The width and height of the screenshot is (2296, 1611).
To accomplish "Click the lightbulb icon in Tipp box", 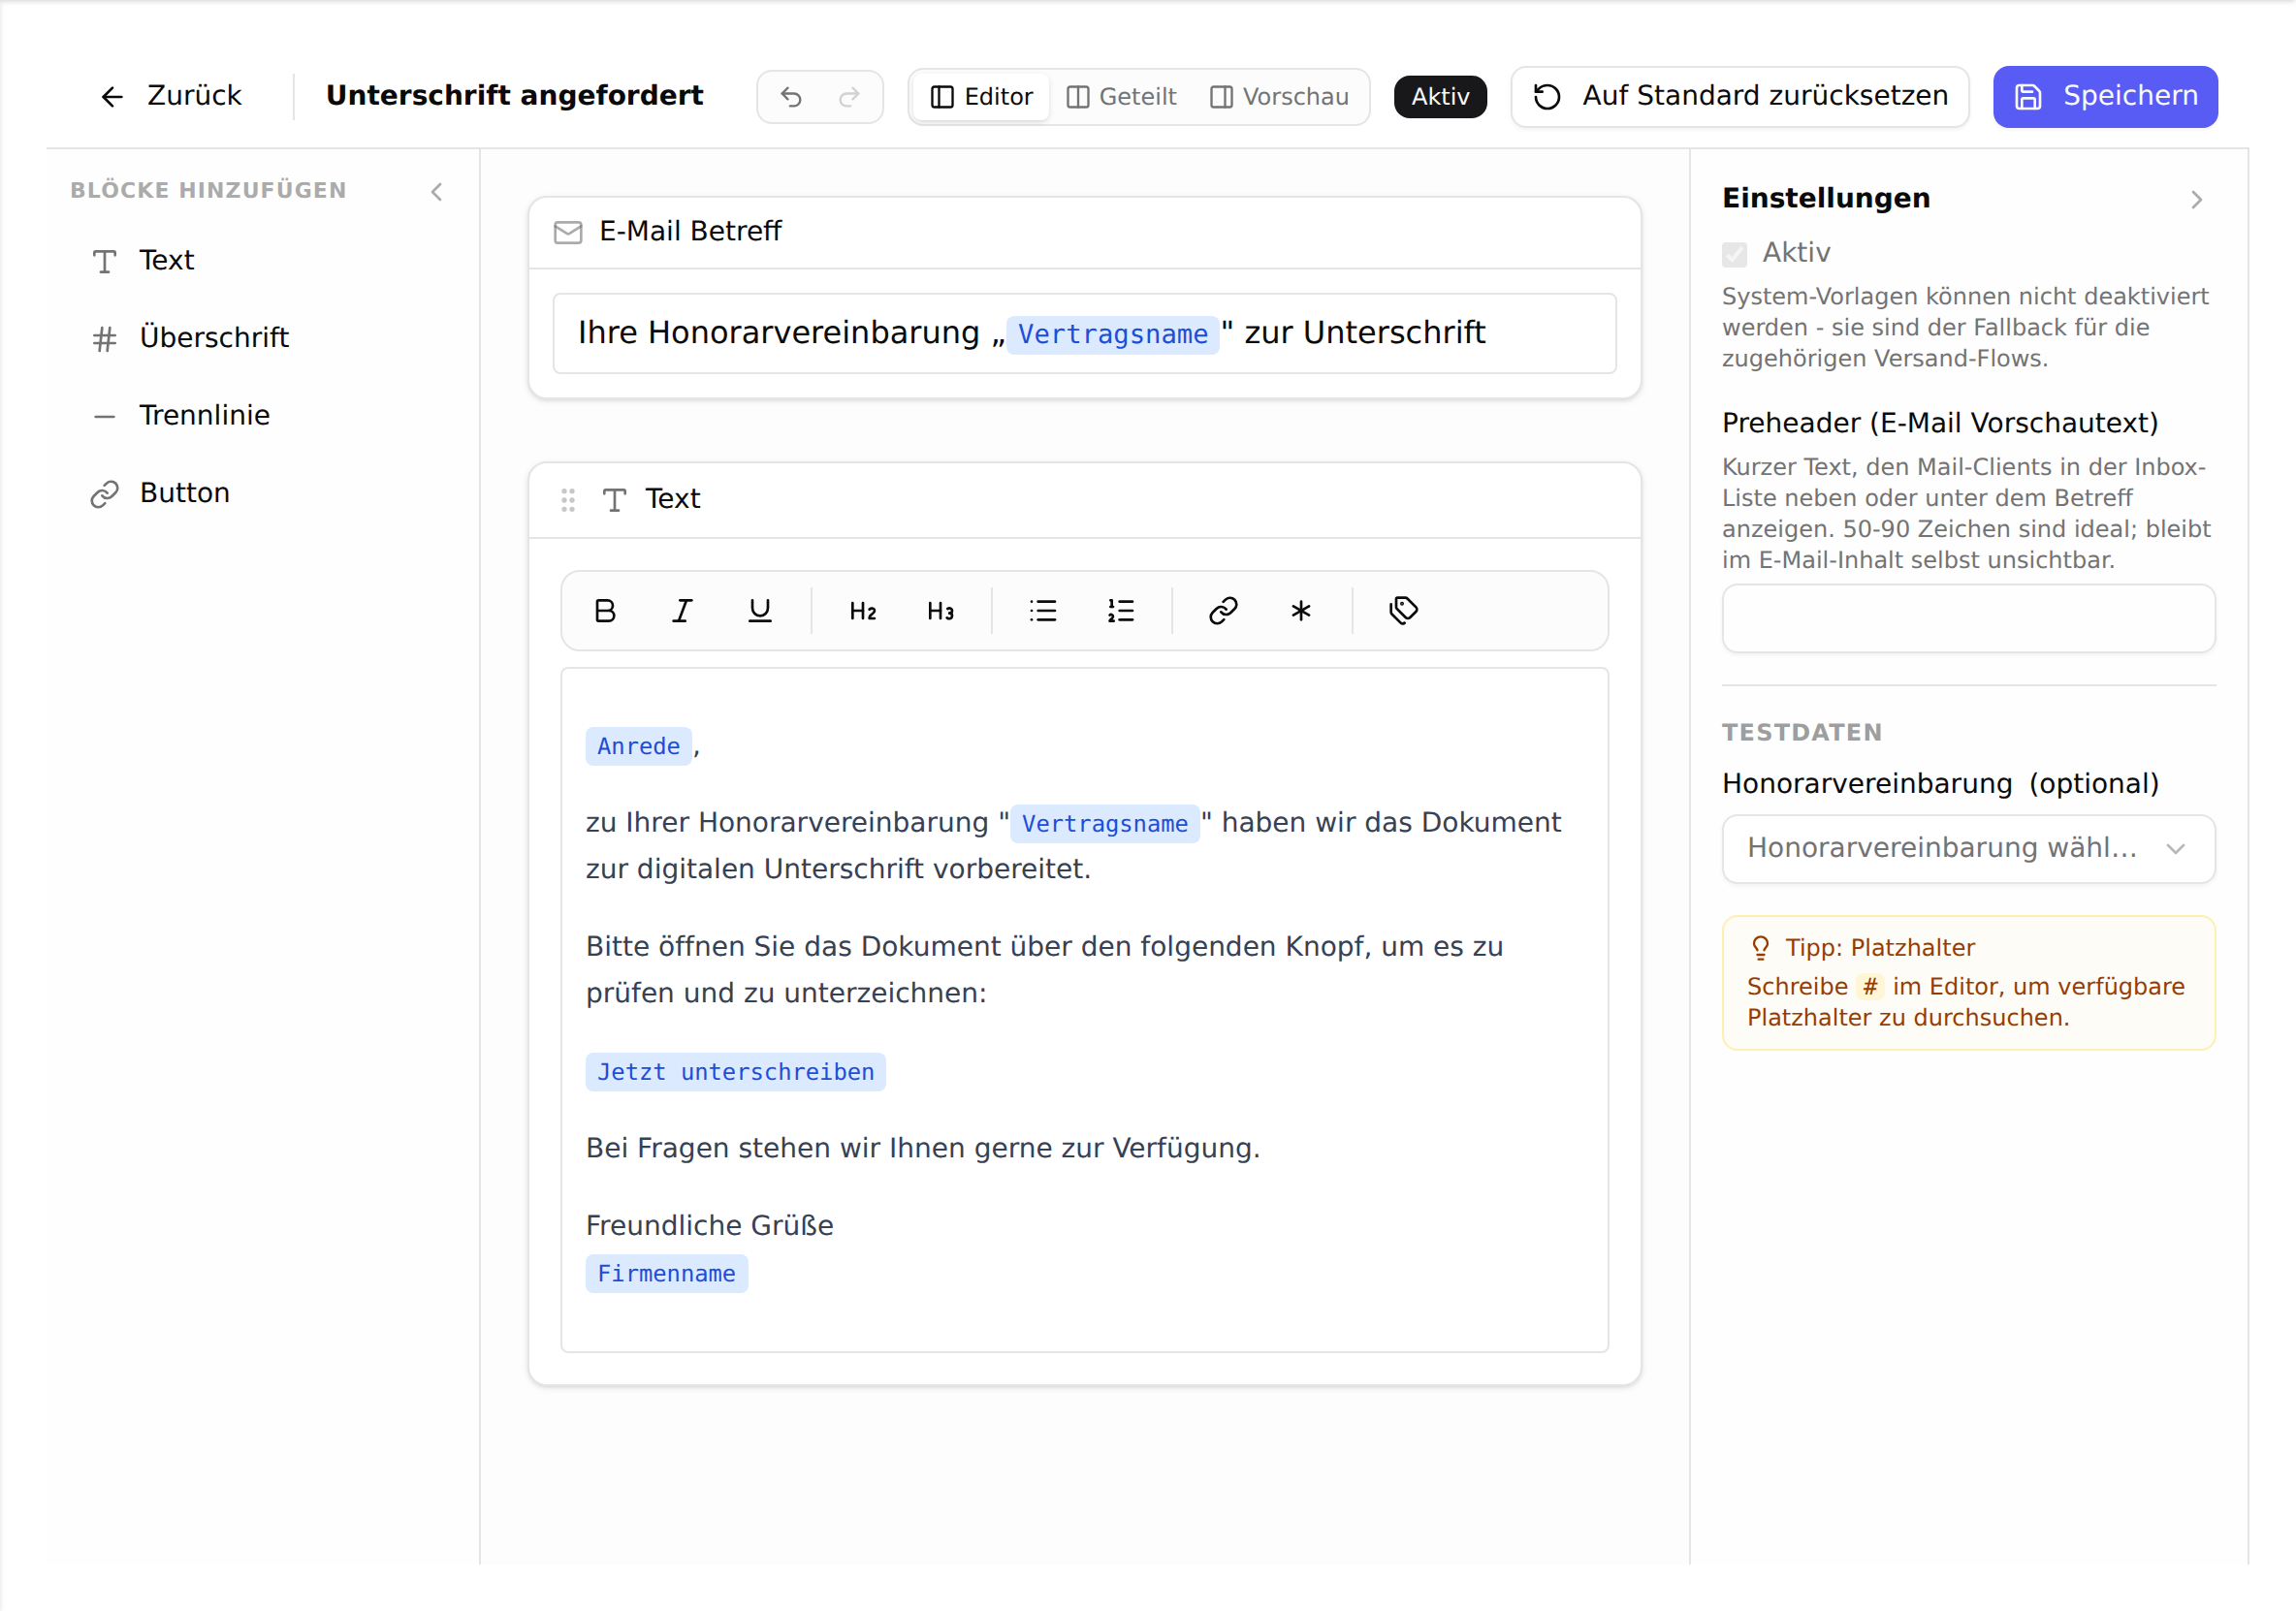I will (x=1760, y=948).
